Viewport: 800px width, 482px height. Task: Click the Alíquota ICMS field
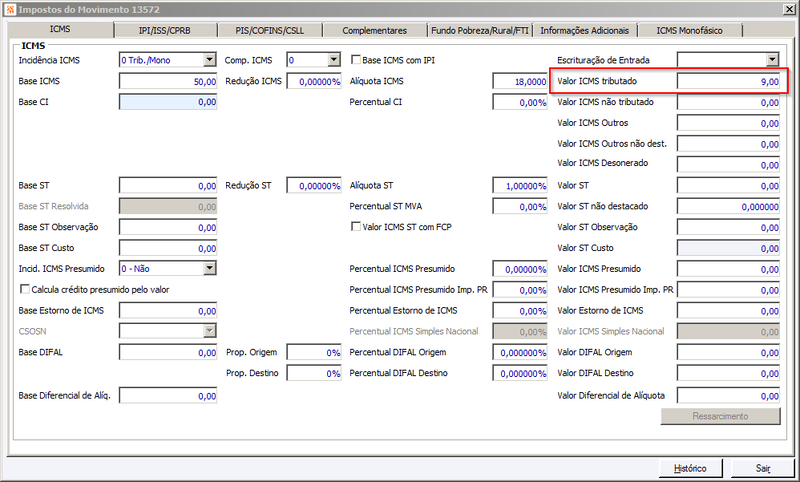[x=520, y=81]
